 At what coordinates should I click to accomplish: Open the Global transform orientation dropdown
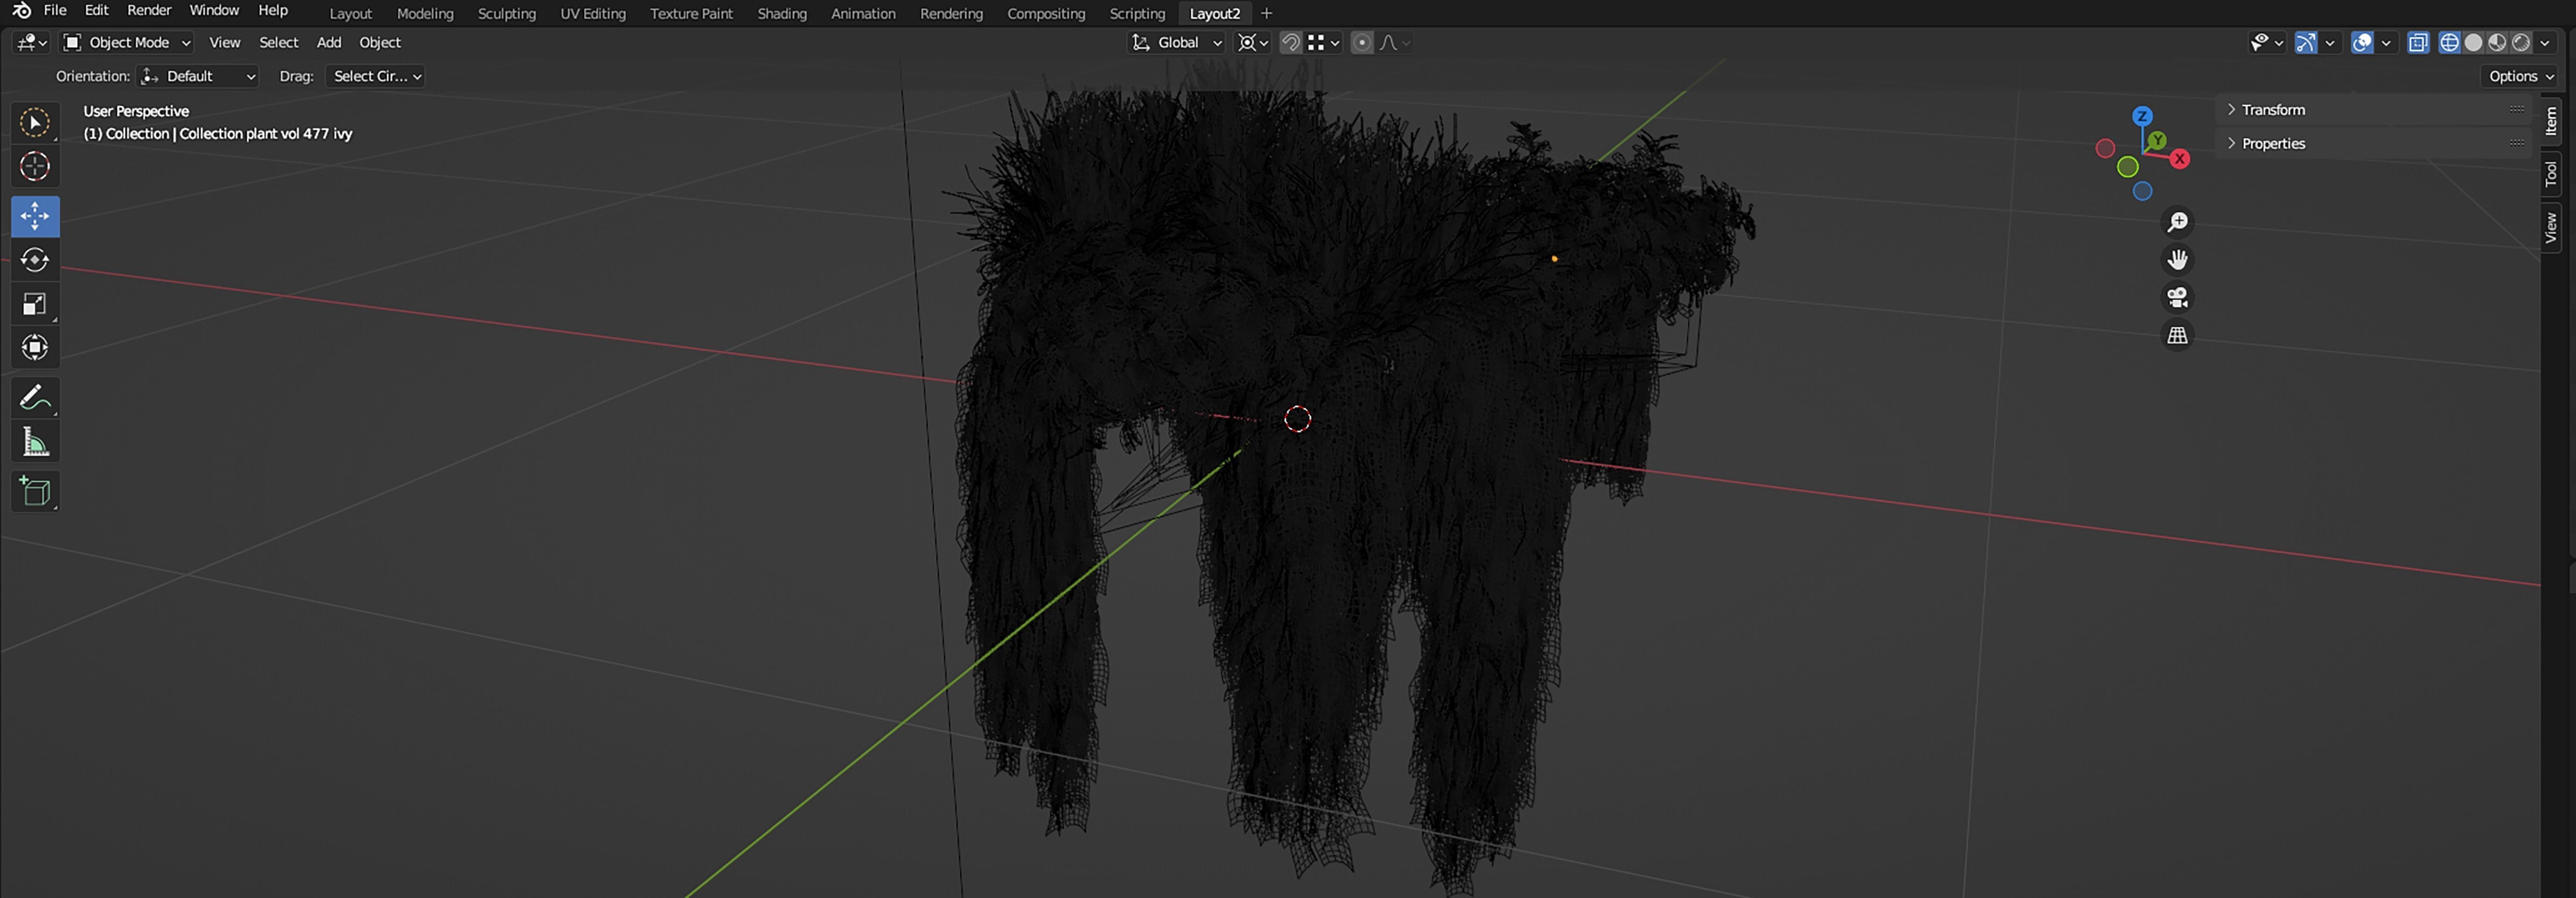[1176, 43]
